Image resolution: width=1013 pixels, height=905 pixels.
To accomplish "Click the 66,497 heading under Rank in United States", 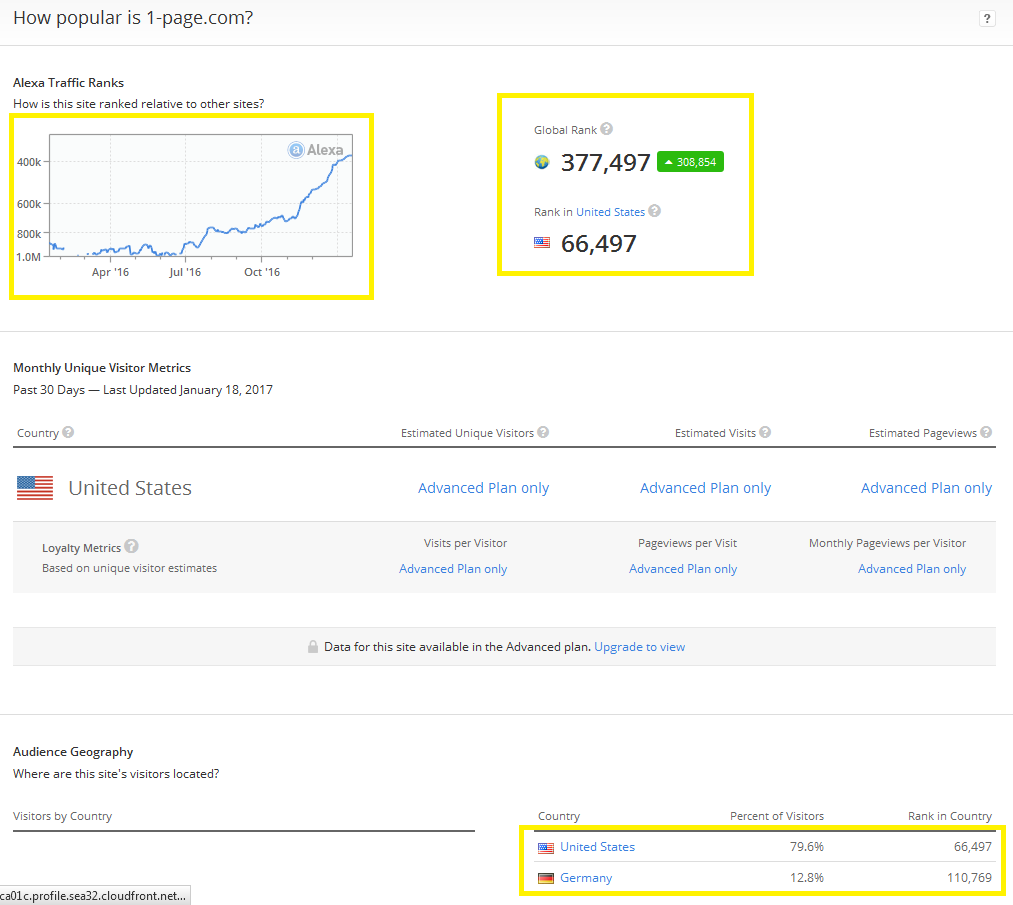I will click(599, 244).
